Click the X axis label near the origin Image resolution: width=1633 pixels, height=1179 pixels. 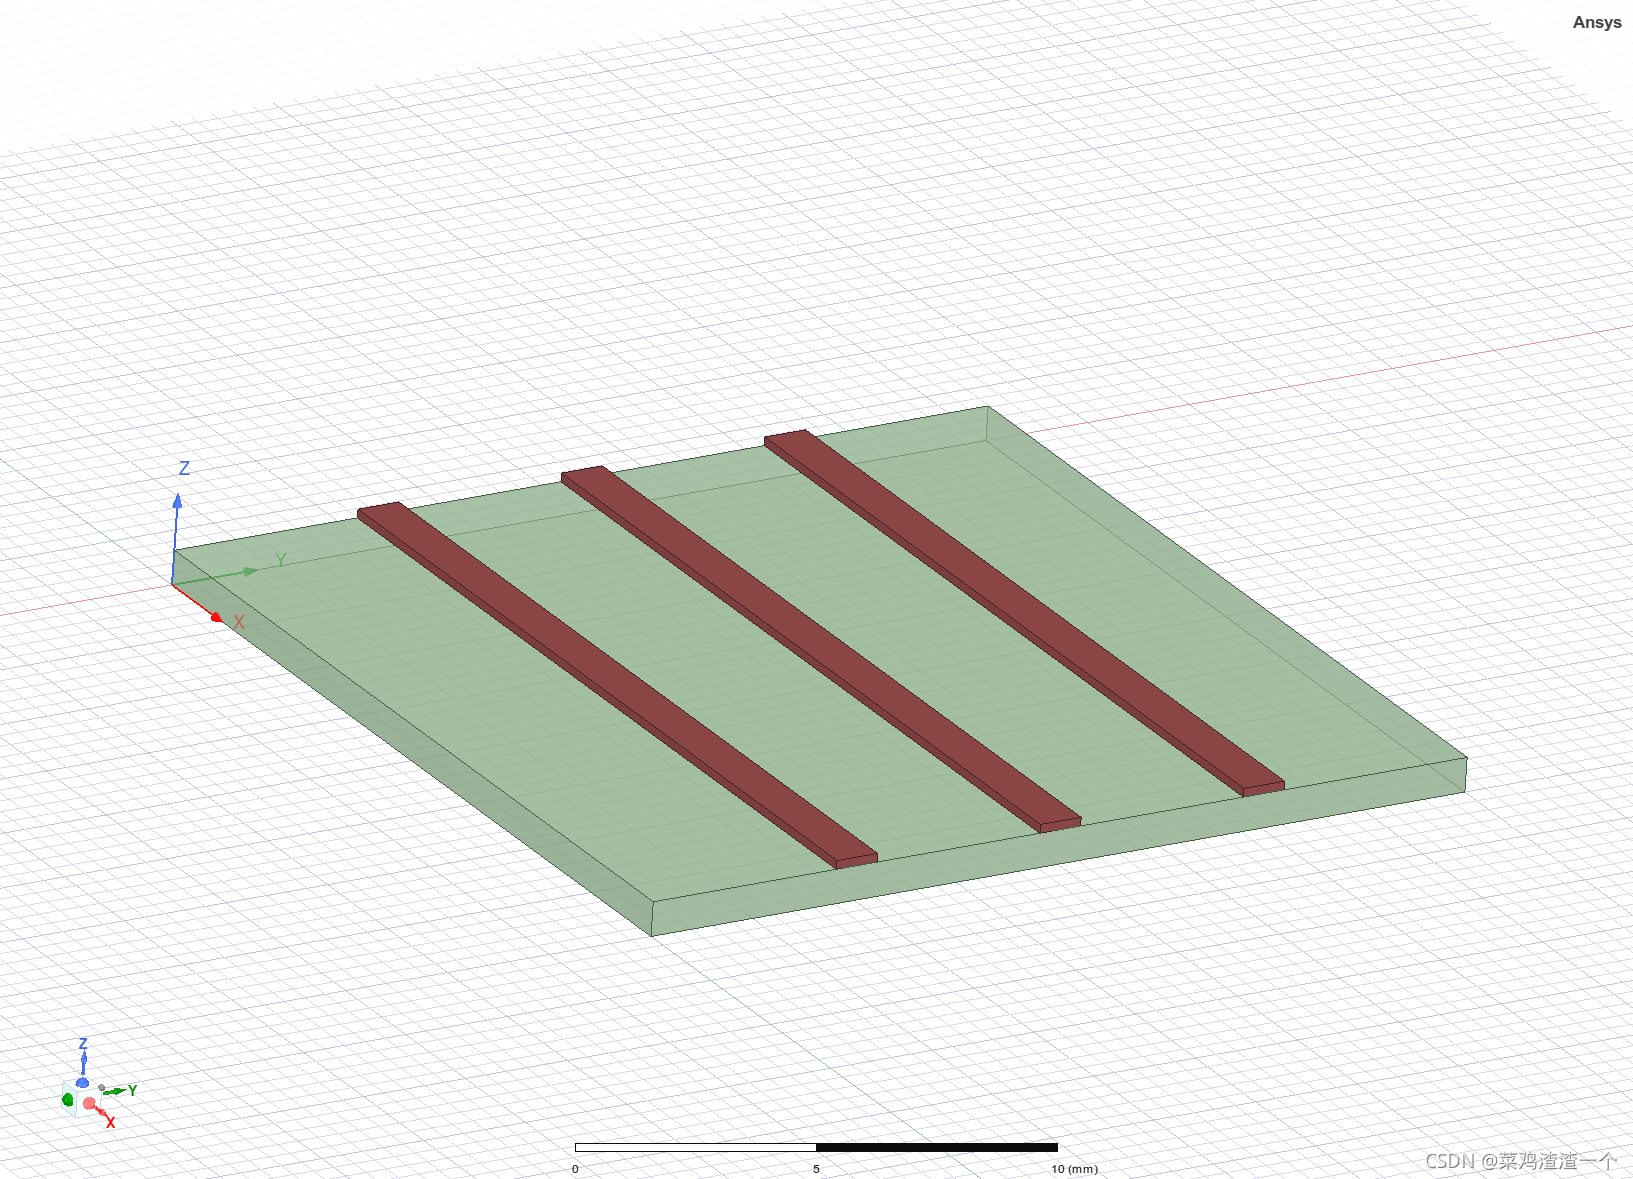pos(239,622)
